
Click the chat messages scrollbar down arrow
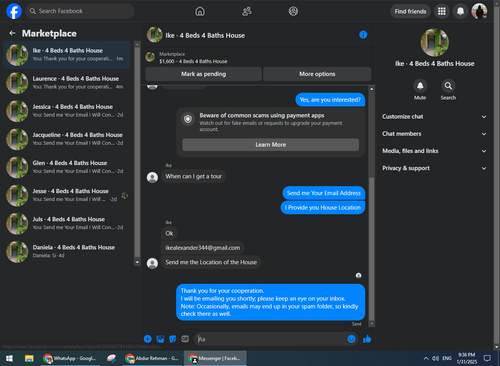(371, 324)
